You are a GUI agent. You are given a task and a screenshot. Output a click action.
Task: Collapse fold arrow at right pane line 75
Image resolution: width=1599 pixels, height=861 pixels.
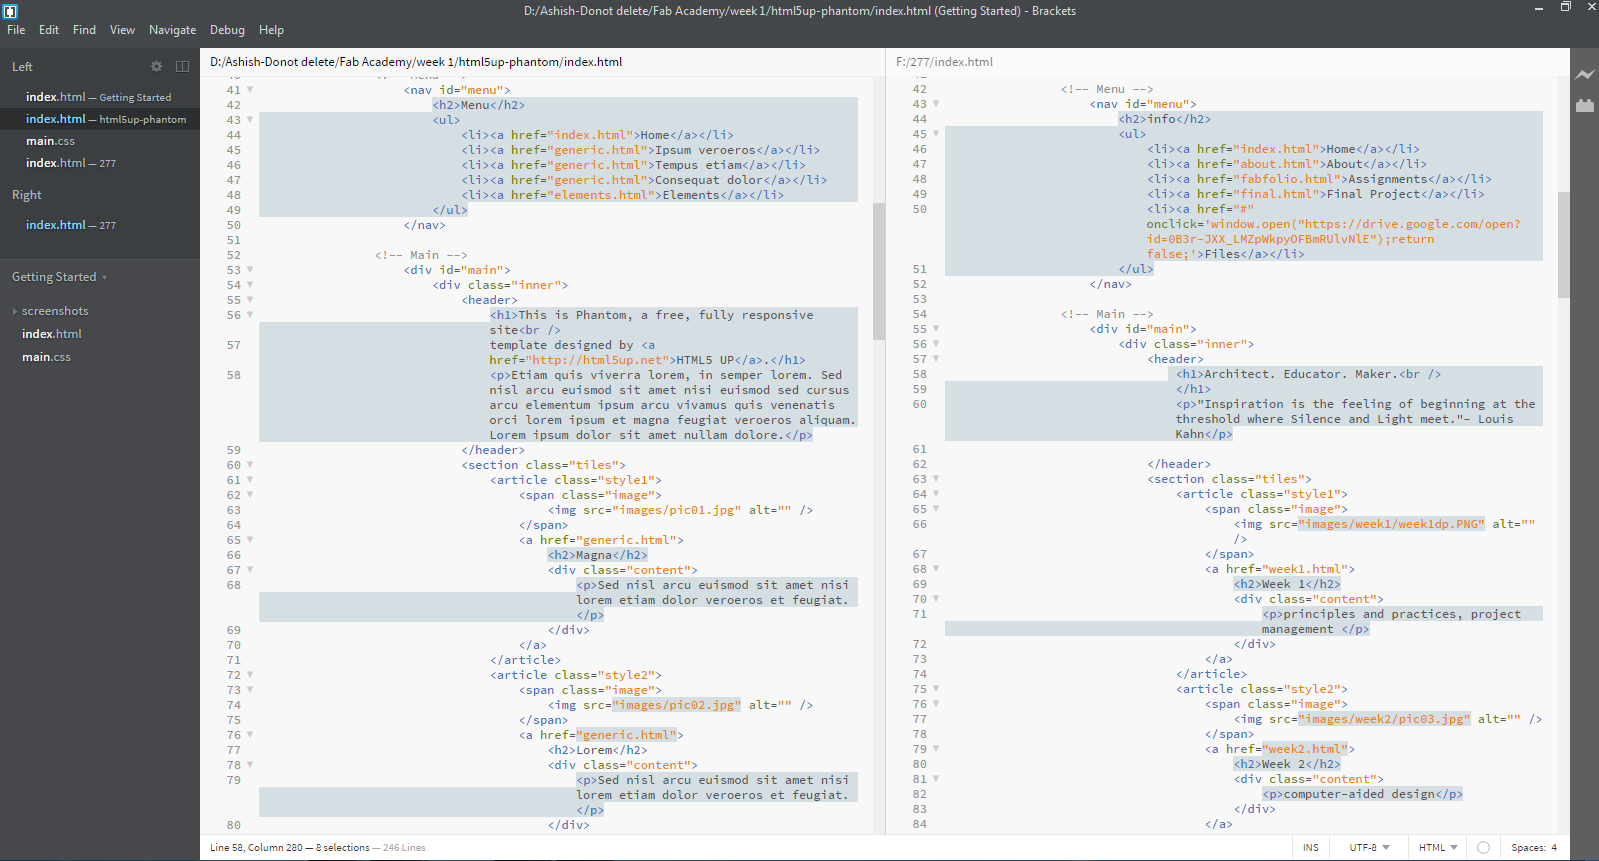point(936,689)
